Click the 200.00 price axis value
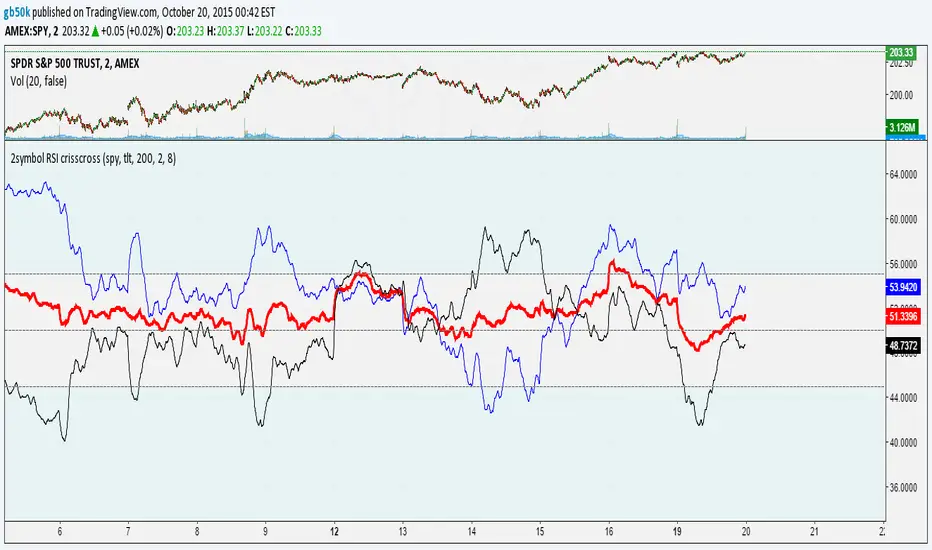Viewport: 932px width, 550px height. [901, 95]
